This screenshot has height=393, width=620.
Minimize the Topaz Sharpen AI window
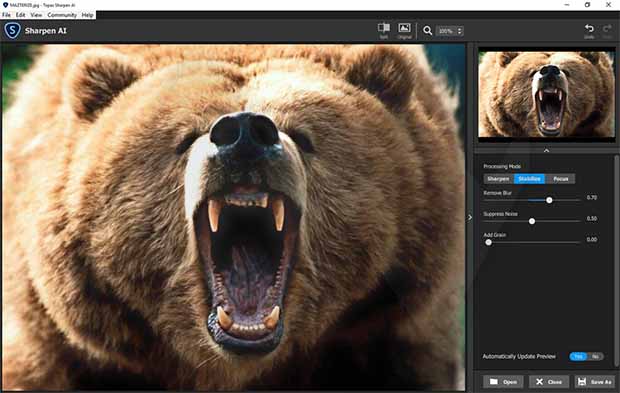coord(567,5)
